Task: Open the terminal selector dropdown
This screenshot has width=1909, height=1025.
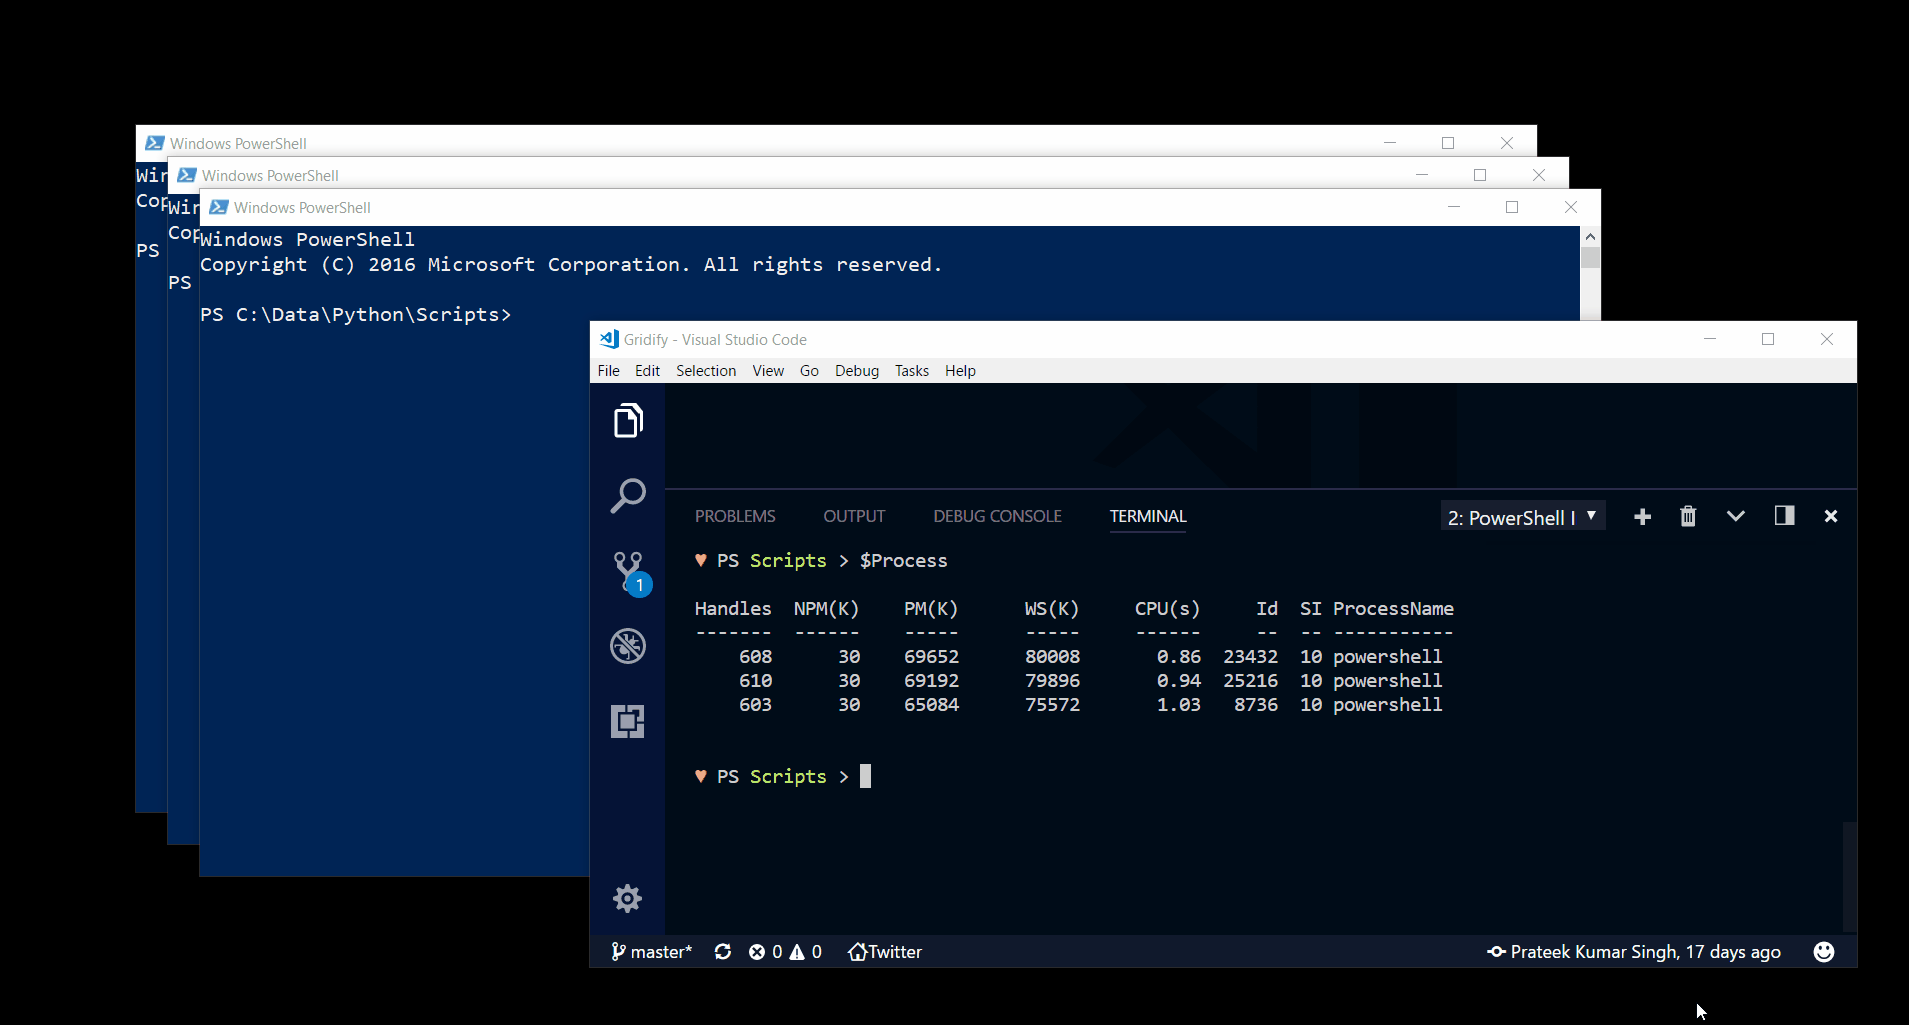Action: tap(1523, 517)
